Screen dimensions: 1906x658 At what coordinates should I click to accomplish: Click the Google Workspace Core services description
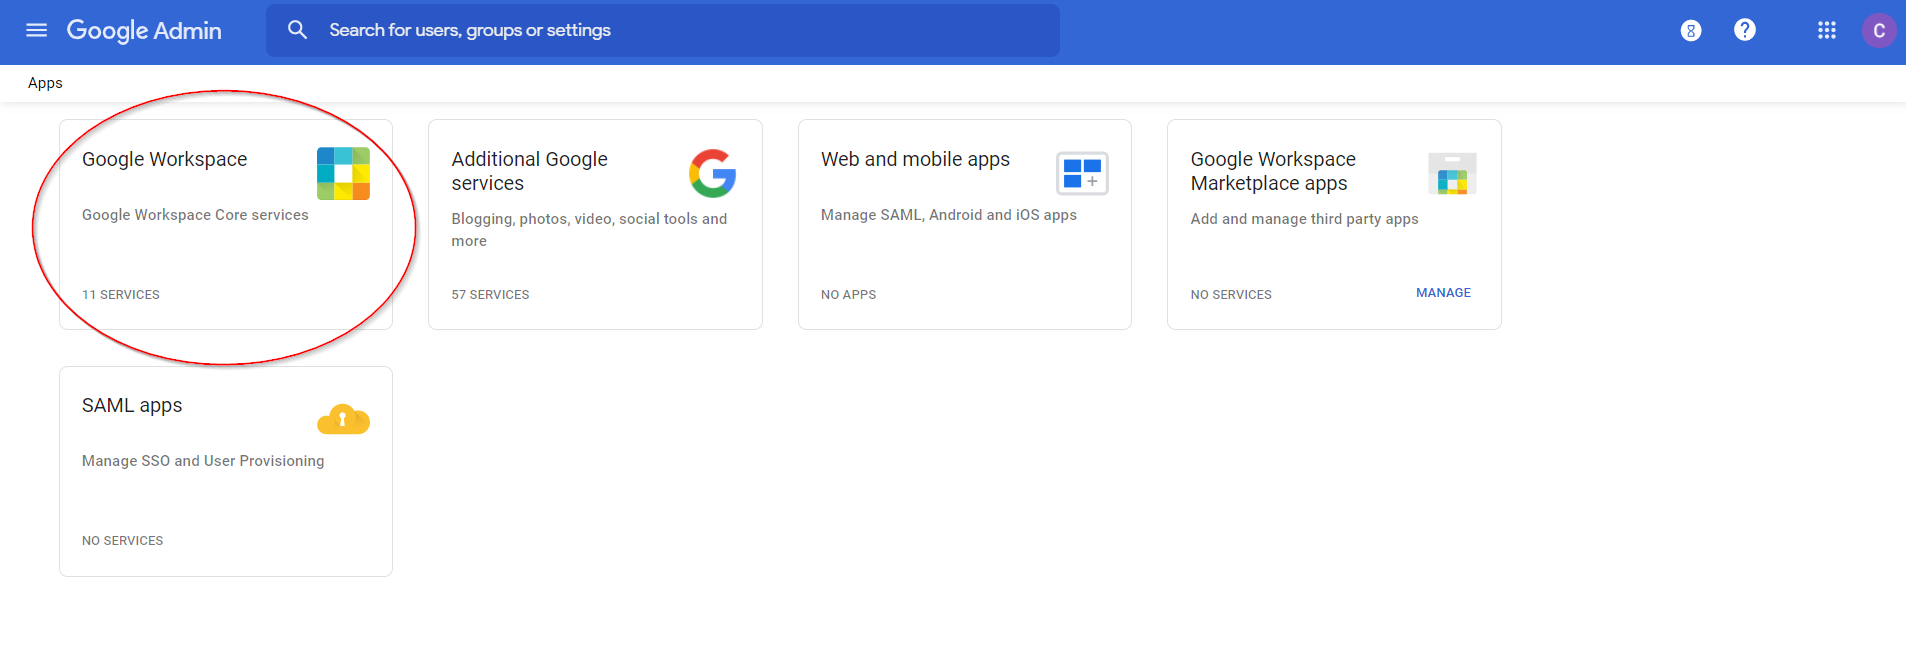click(x=195, y=215)
